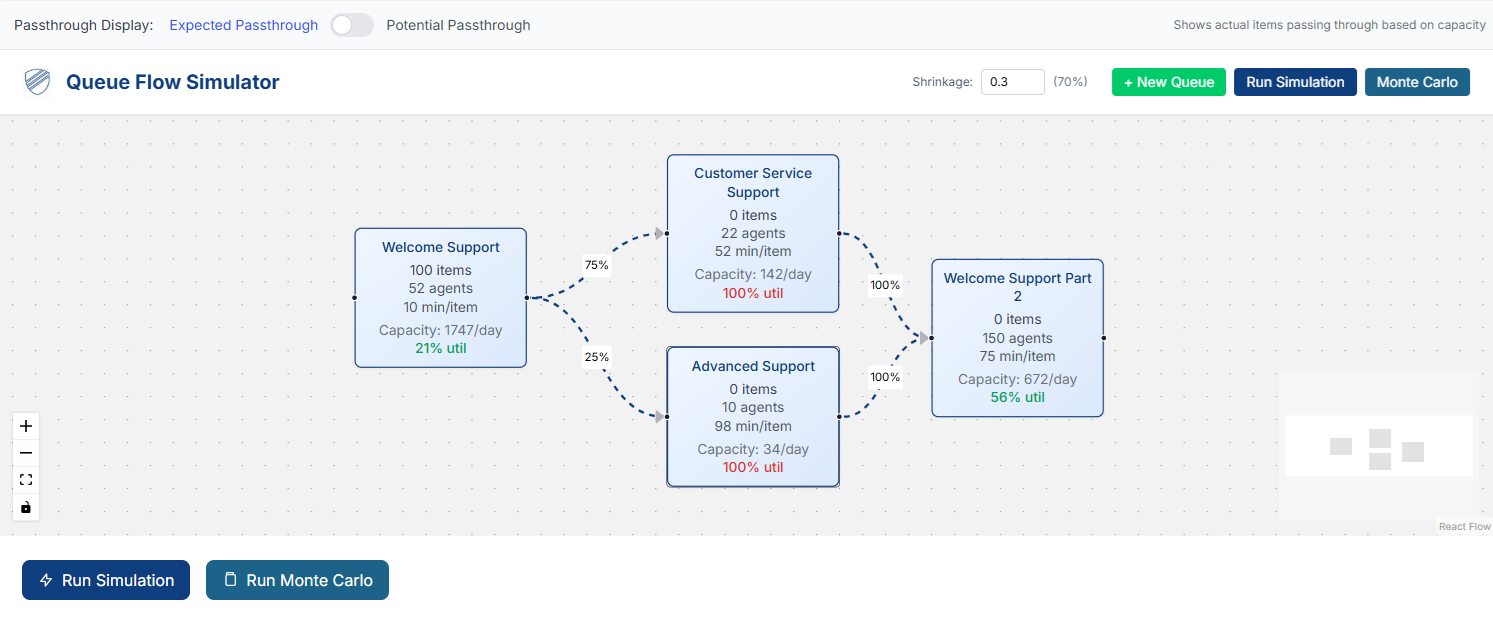This screenshot has width=1493, height=637.
Task: Zoom in using the plus icon on canvas
Action: click(x=25, y=426)
